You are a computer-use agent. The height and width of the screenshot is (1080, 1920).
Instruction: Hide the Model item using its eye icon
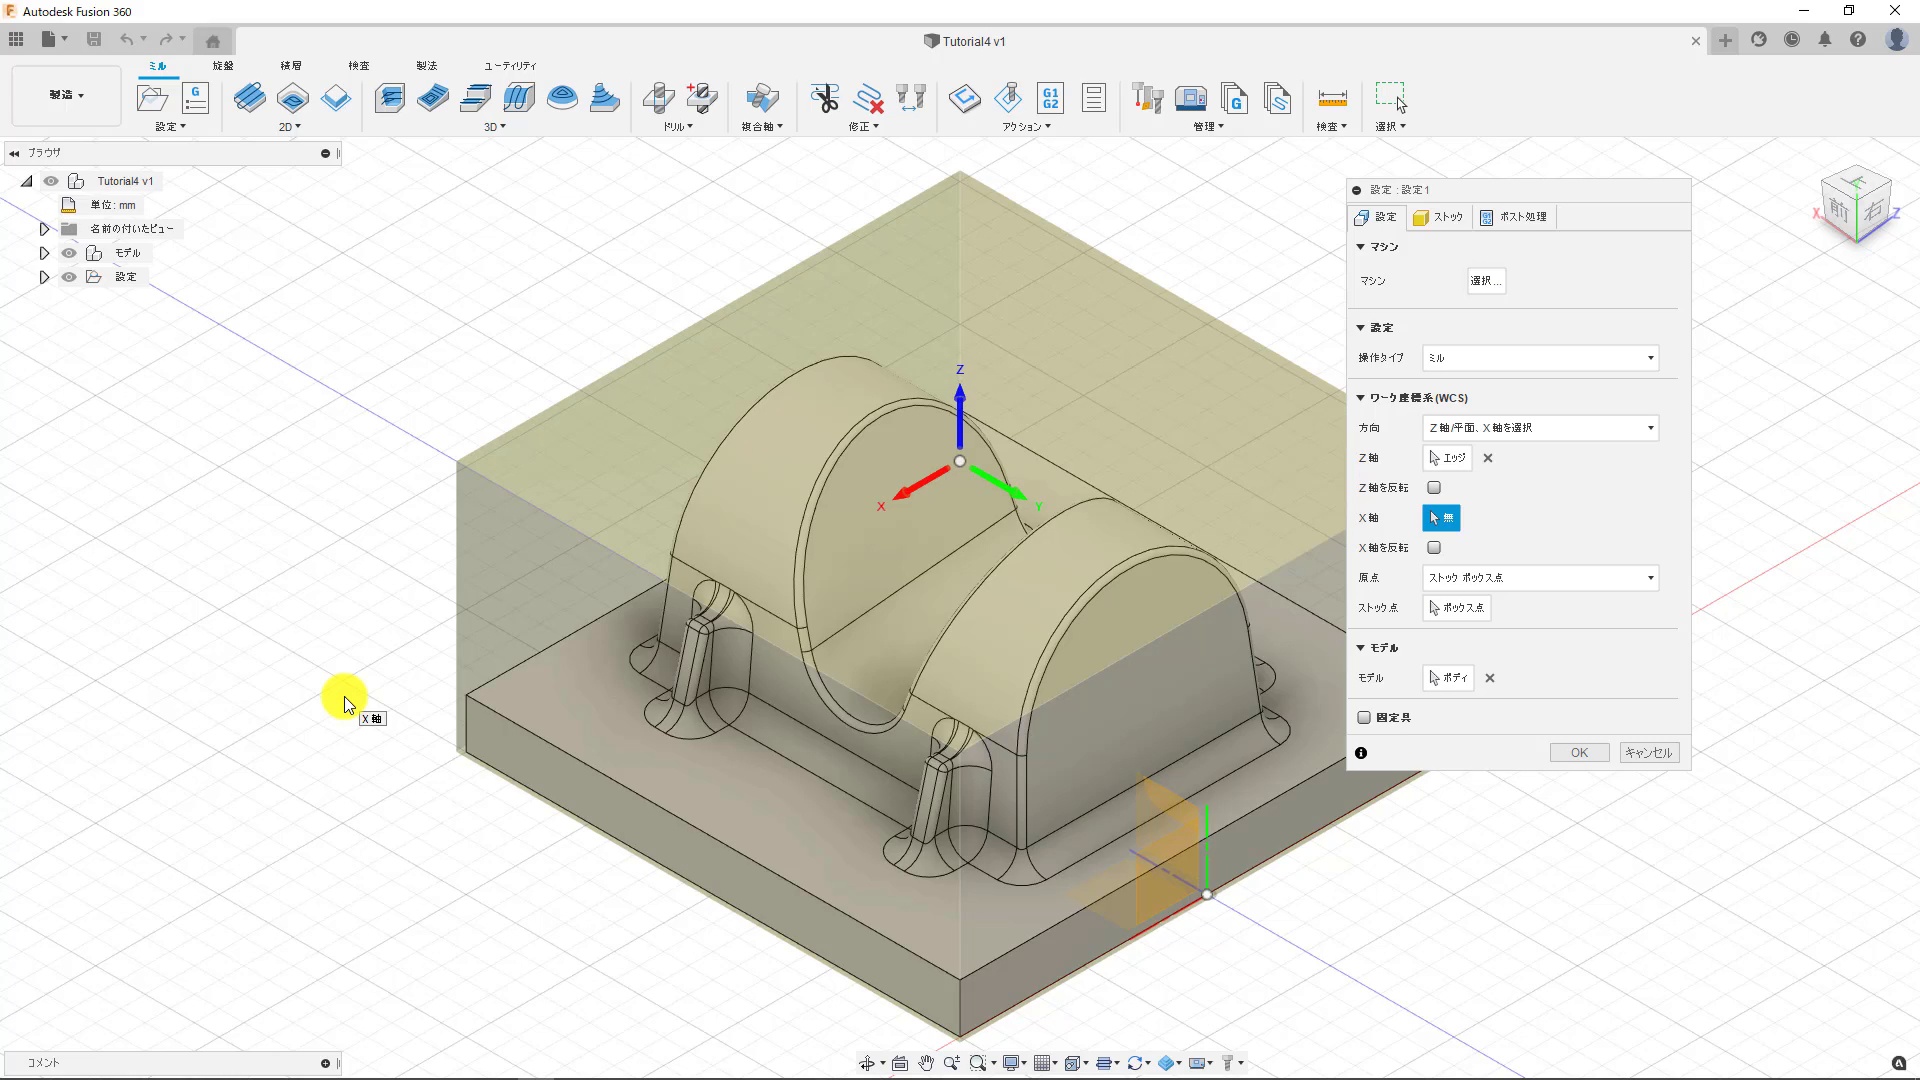coord(69,253)
